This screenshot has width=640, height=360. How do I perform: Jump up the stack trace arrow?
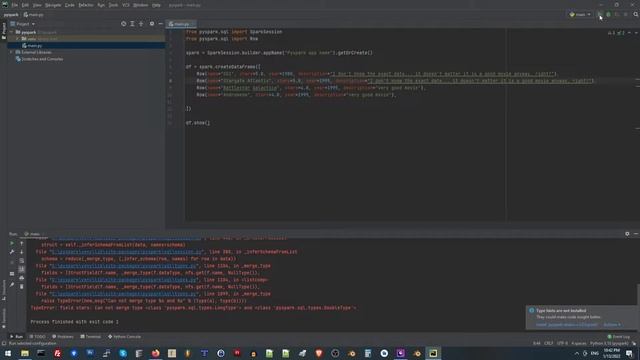(22, 243)
